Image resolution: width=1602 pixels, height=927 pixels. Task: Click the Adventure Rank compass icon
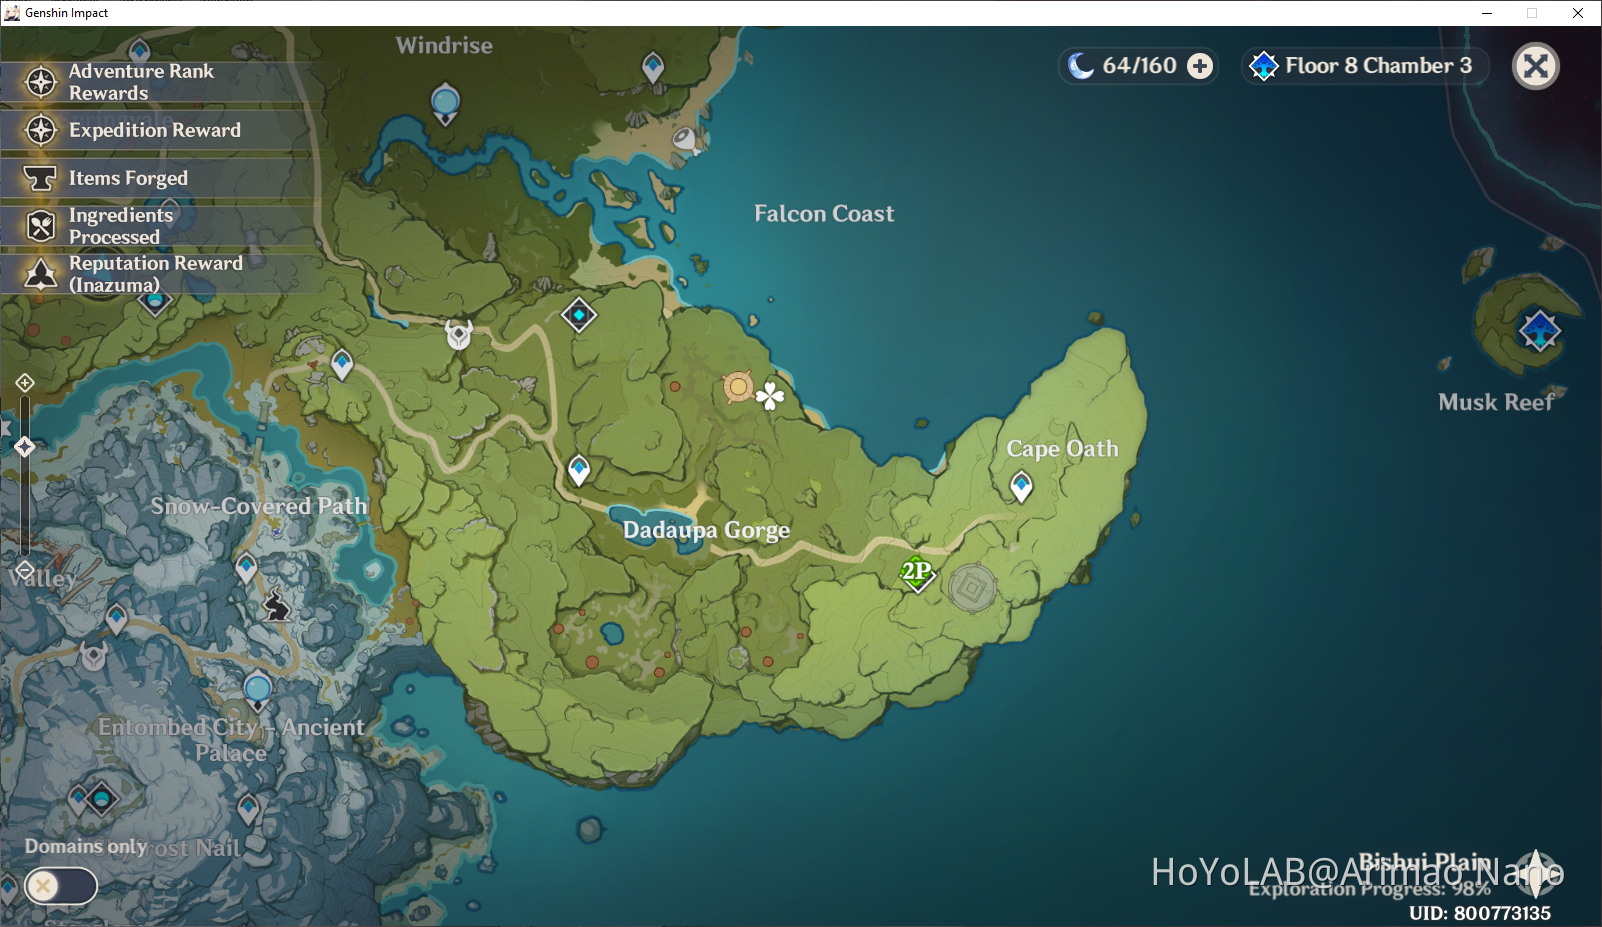[41, 82]
